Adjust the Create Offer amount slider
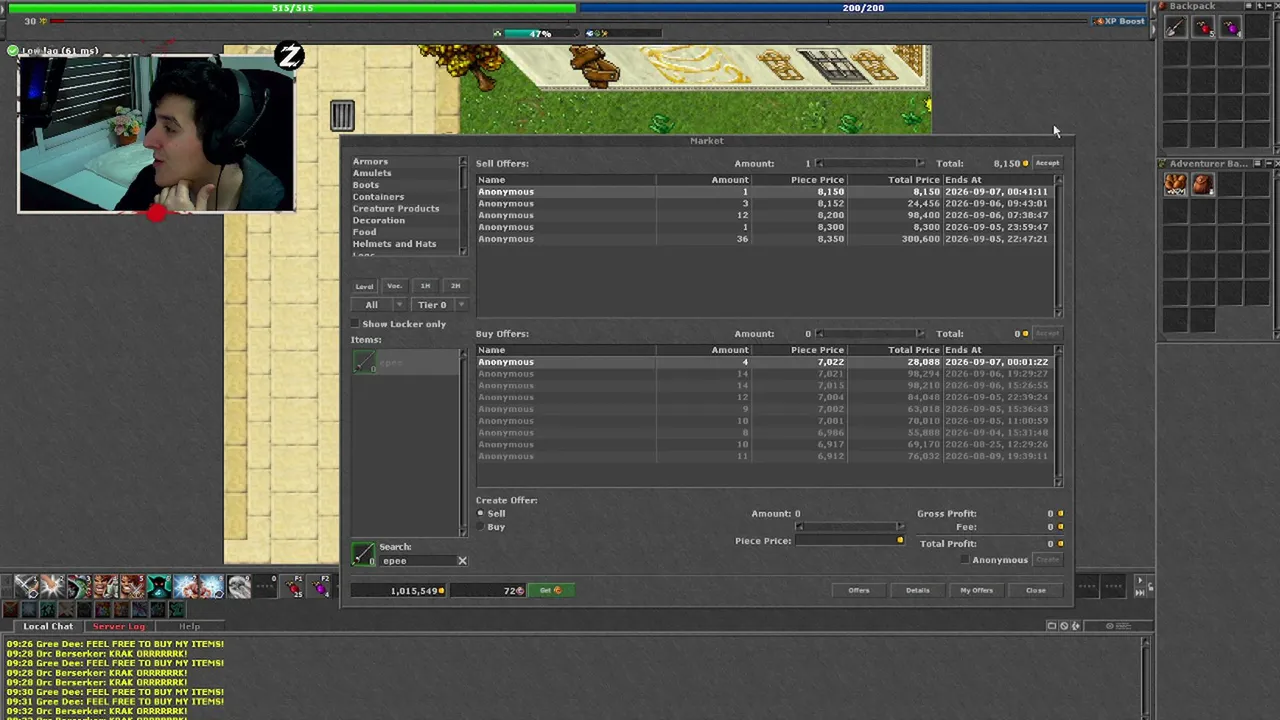 point(849,527)
